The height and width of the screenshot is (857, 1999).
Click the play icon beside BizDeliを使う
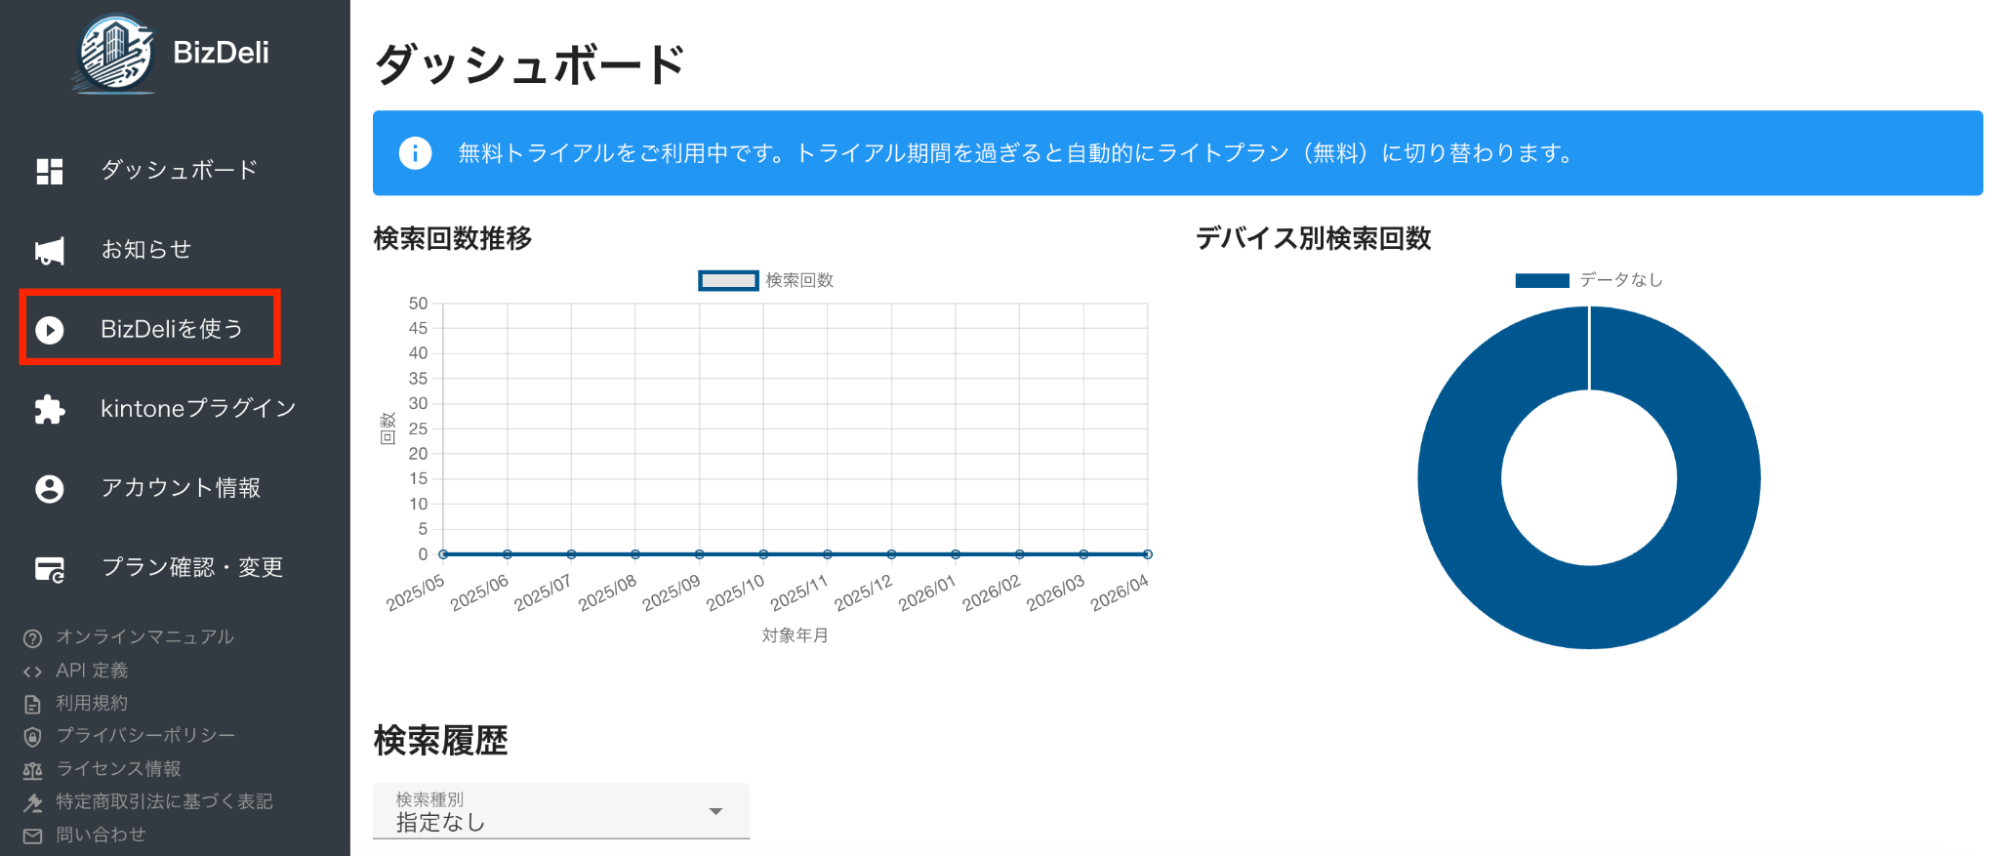pyautogui.click(x=49, y=330)
